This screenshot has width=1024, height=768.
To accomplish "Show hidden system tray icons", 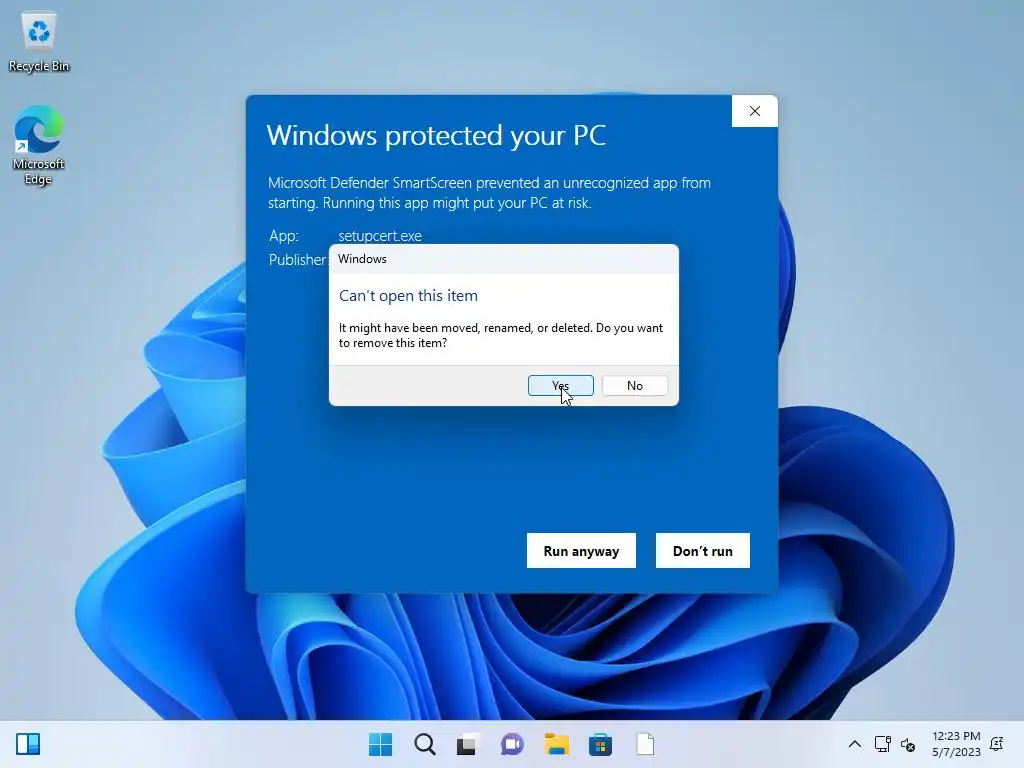I will click(854, 744).
